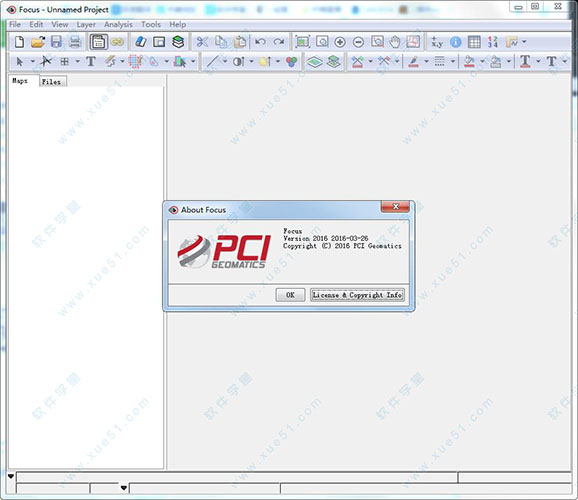The width and height of the screenshot is (578, 500).
Task: Click the Zoom In plus icon
Action: click(340, 42)
